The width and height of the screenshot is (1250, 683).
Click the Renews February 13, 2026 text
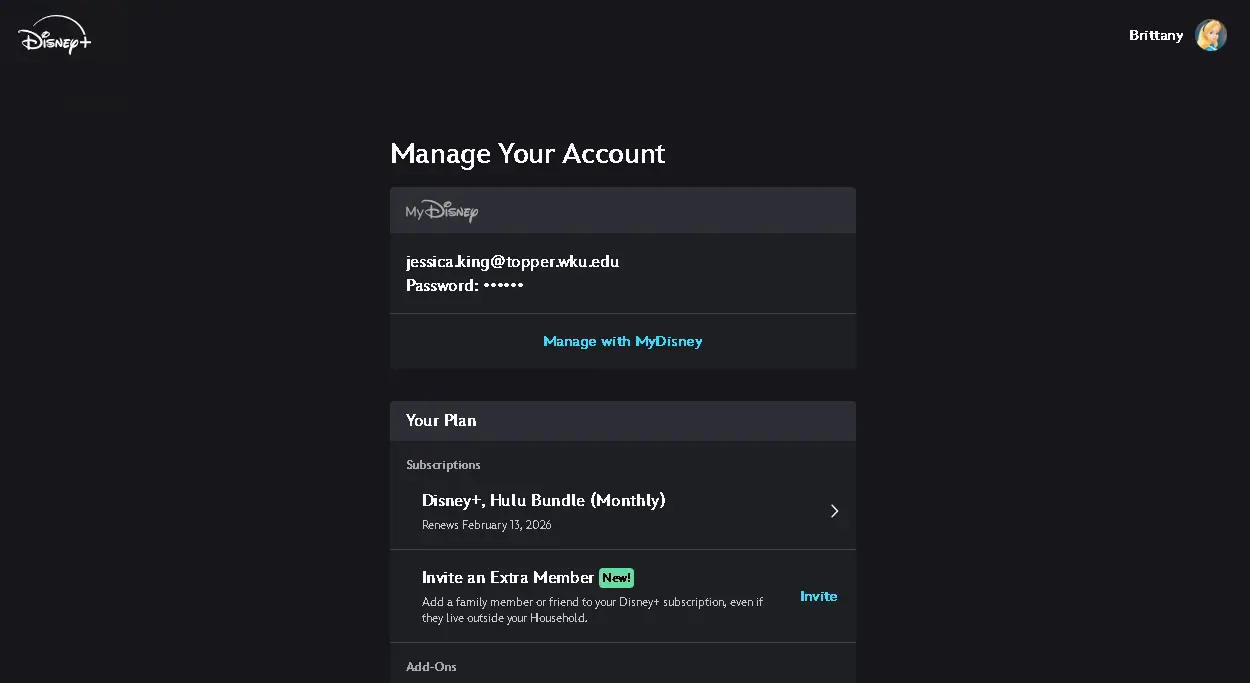pos(486,525)
